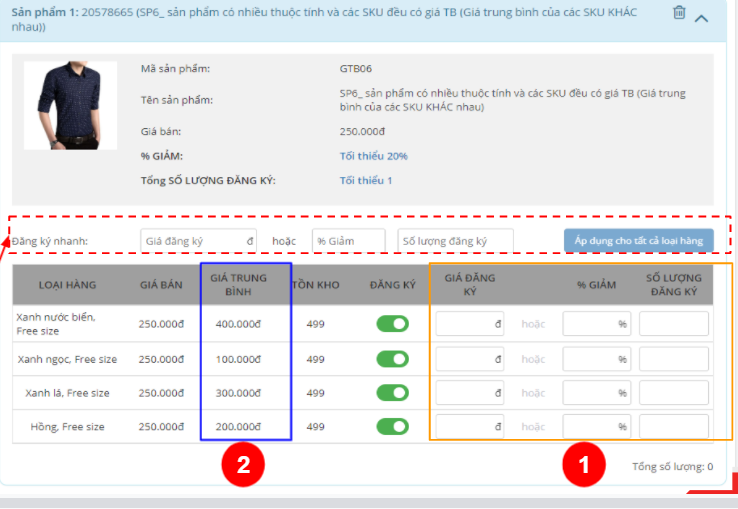Click the Tối thiểu 1 quantity text
Viewport: 738px width, 509px height.
tap(366, 180)
